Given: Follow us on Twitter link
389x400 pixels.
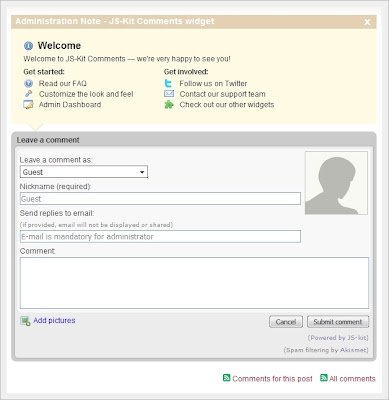Looking at the screenshot, I should 213,83.
